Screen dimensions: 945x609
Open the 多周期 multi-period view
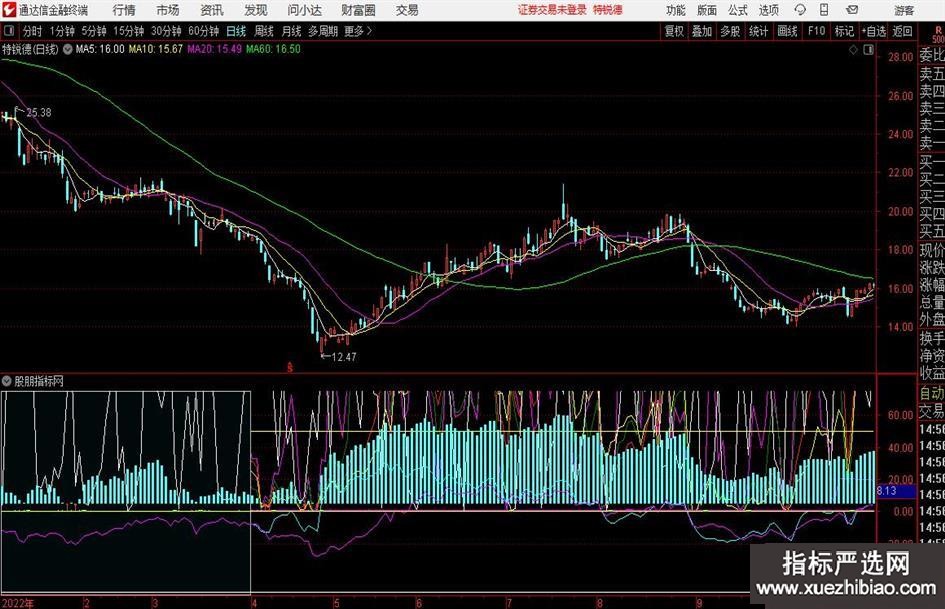coord(322,31)
